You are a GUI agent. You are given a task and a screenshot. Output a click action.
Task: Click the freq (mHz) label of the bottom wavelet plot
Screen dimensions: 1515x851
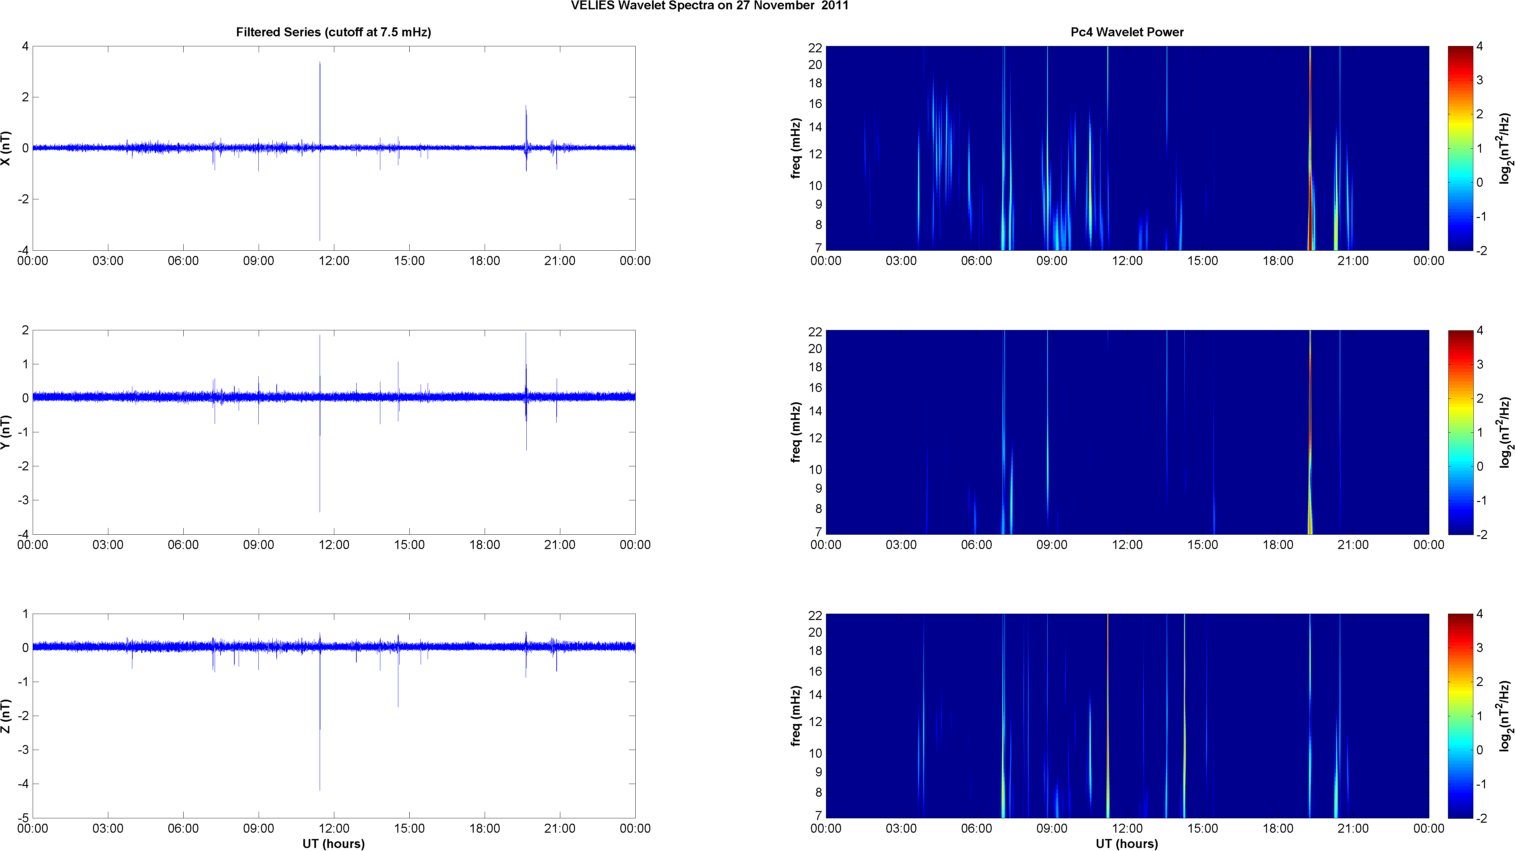pos(796,716)
